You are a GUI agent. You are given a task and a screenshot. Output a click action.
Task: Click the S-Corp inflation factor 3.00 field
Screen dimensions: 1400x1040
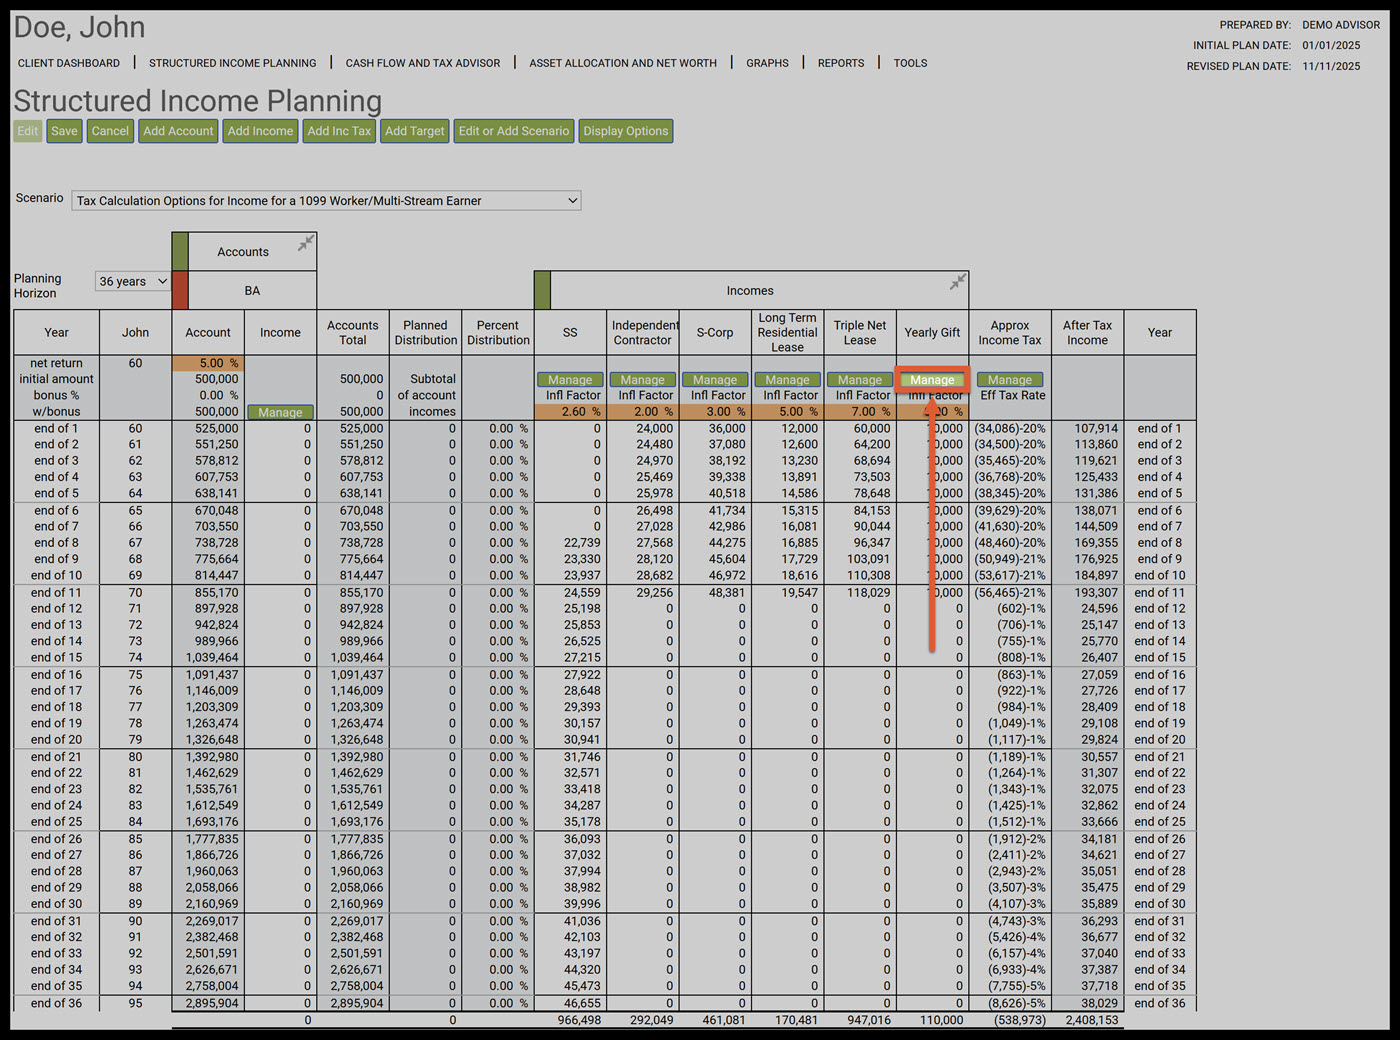pyautogui.click(x=715, y=412)
